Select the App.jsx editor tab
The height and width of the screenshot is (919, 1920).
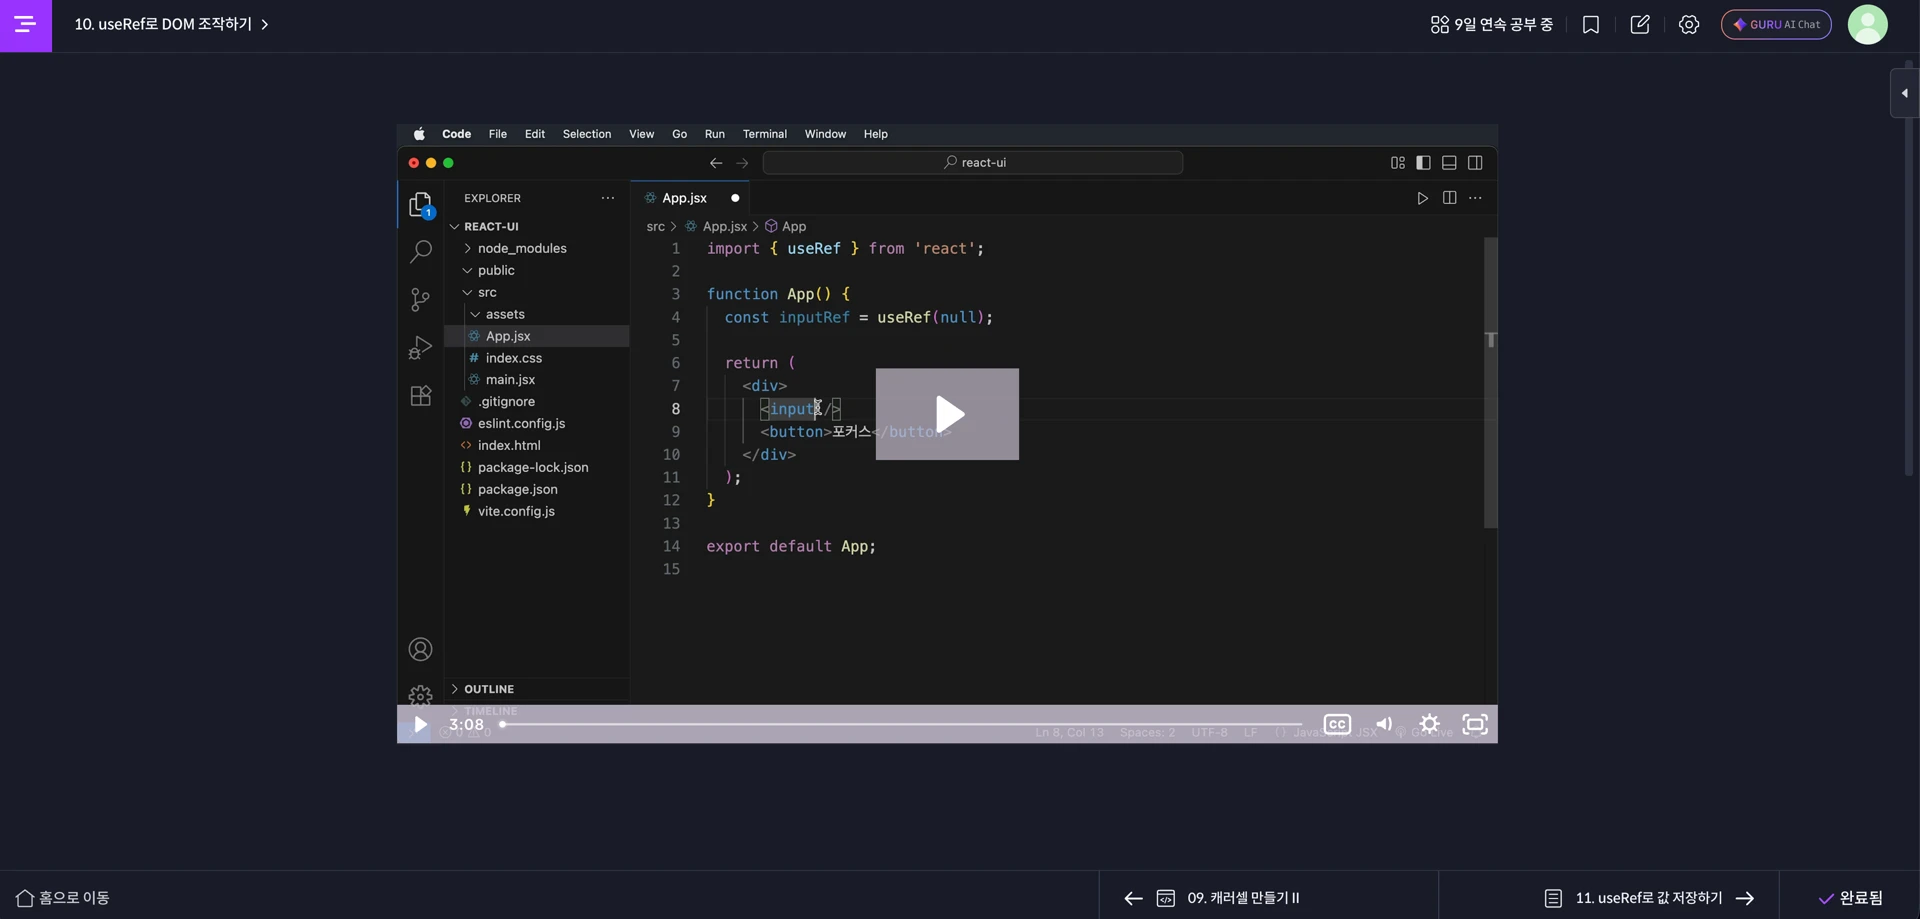690,199
